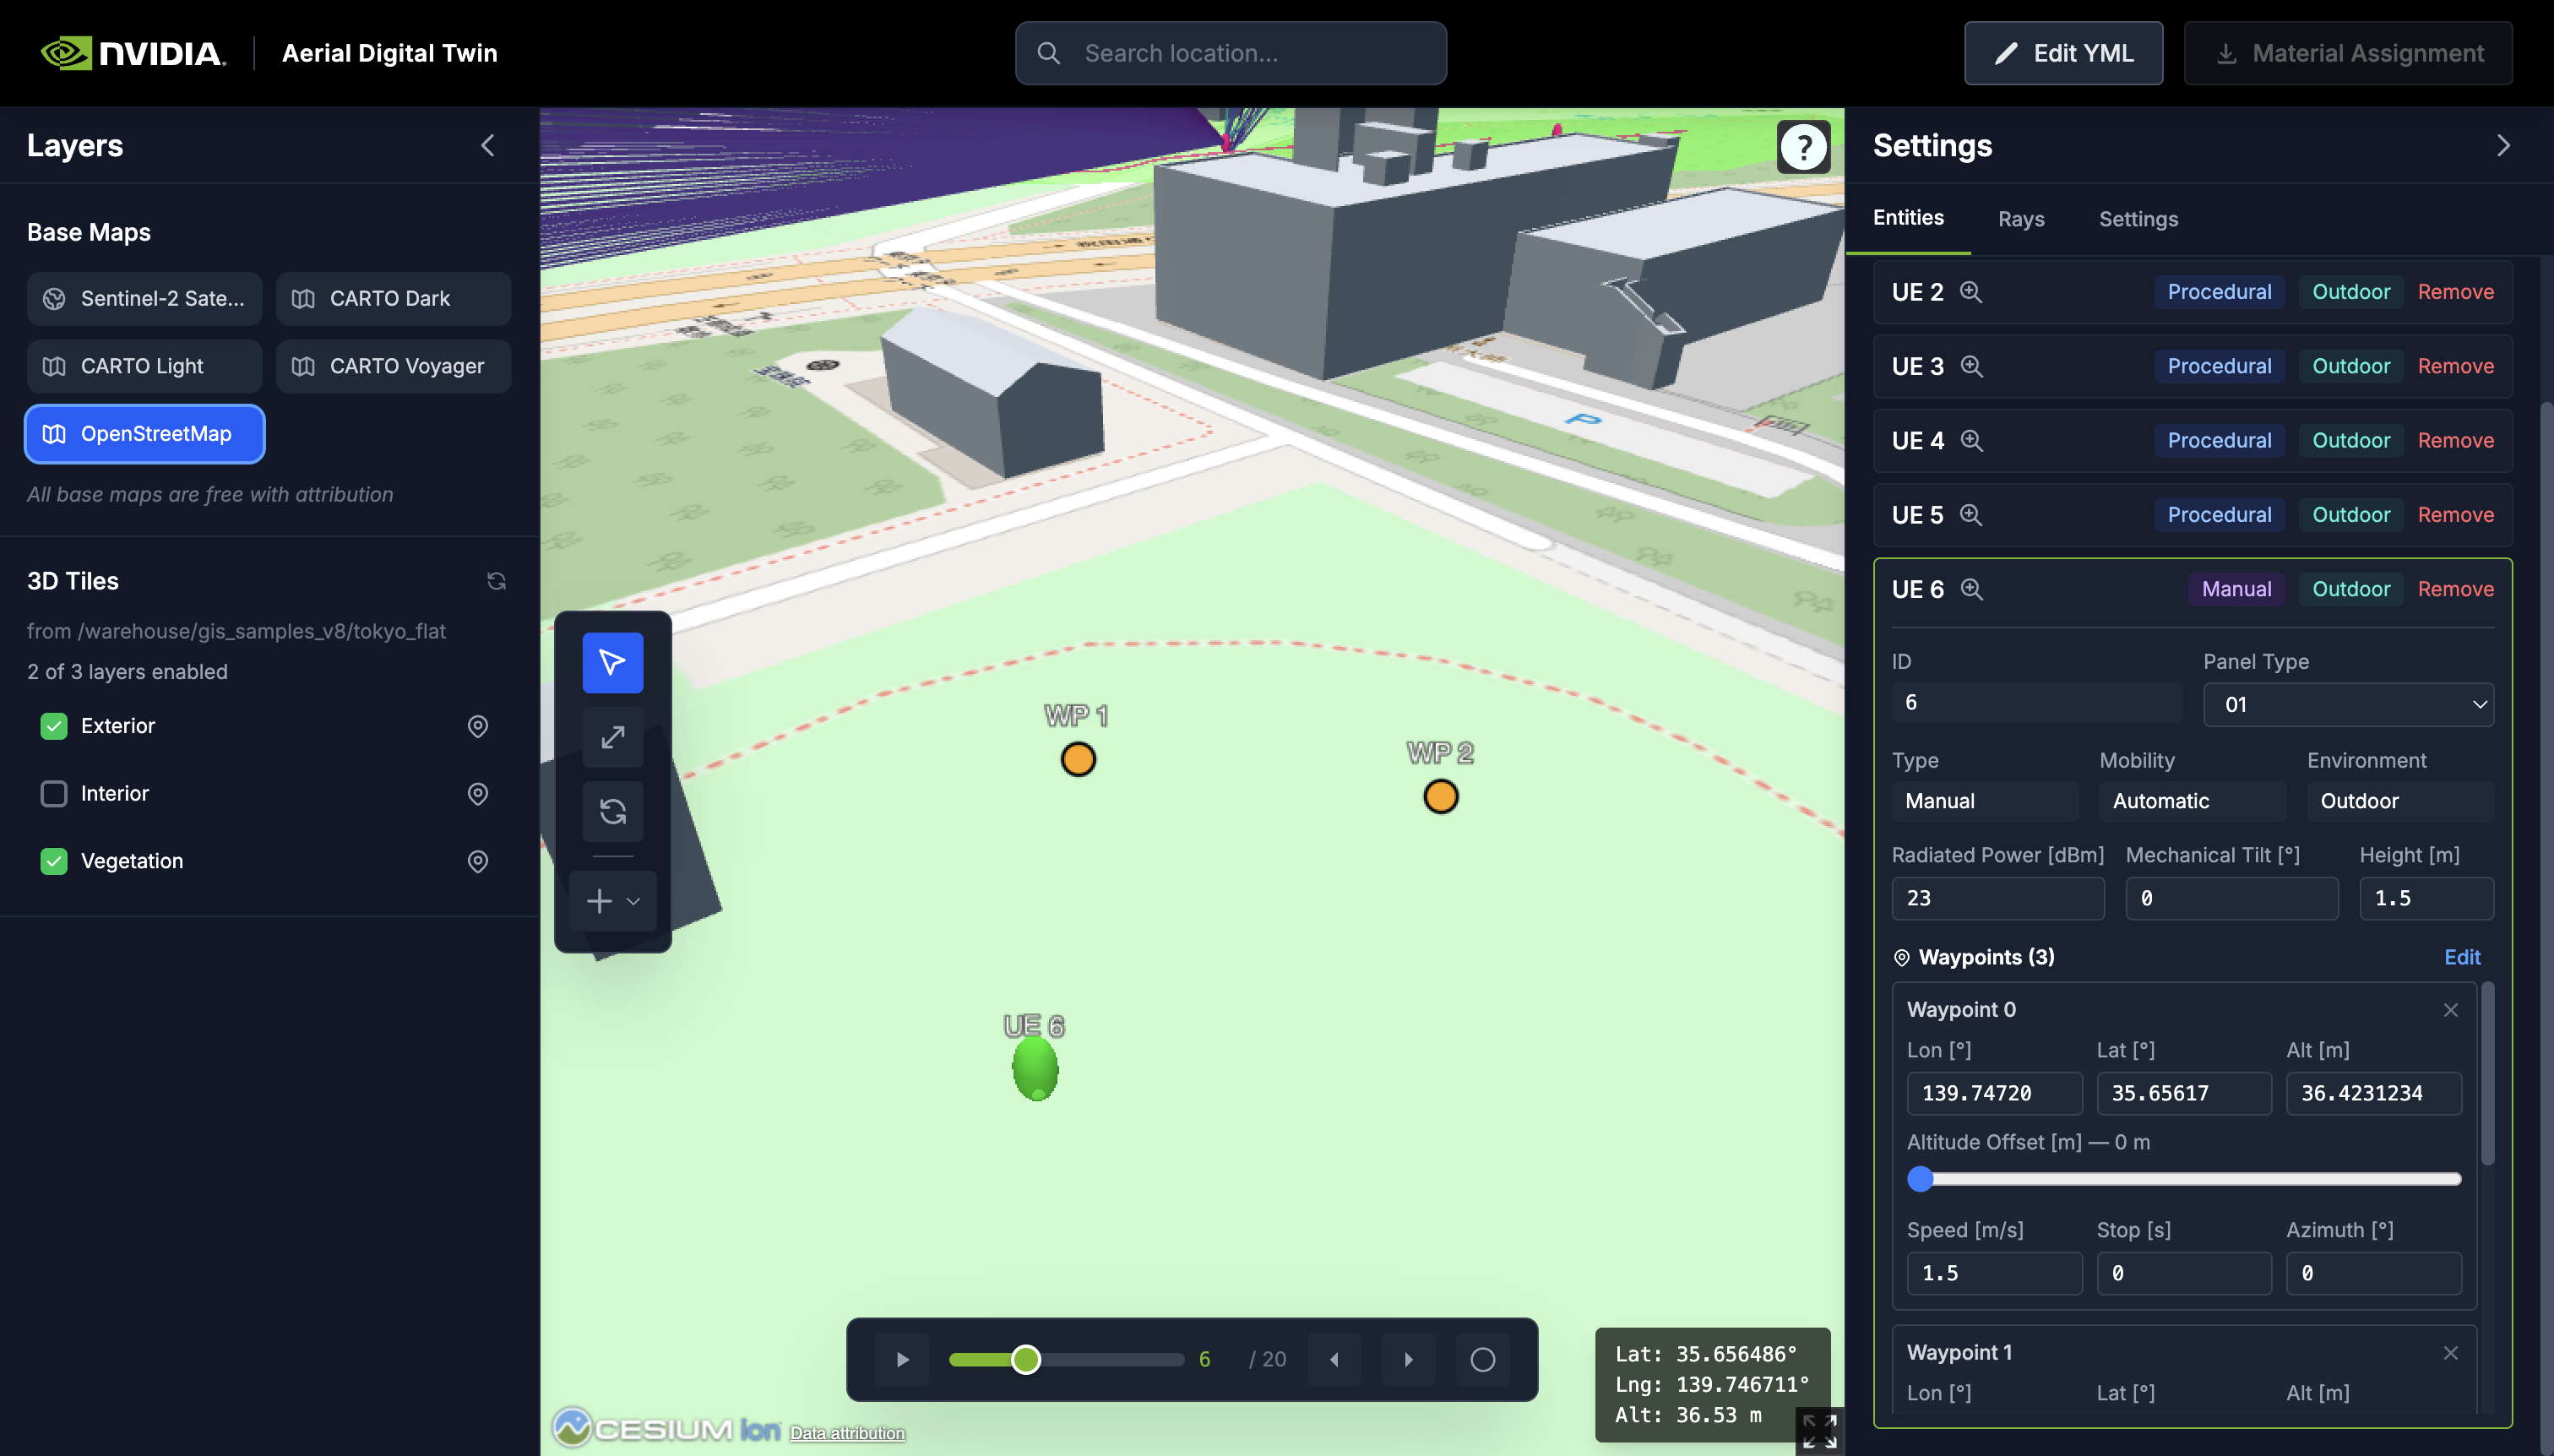Click Waypoint 0 Lon input field
Screen dimensions: 2554x1456
point(1994,1093)
